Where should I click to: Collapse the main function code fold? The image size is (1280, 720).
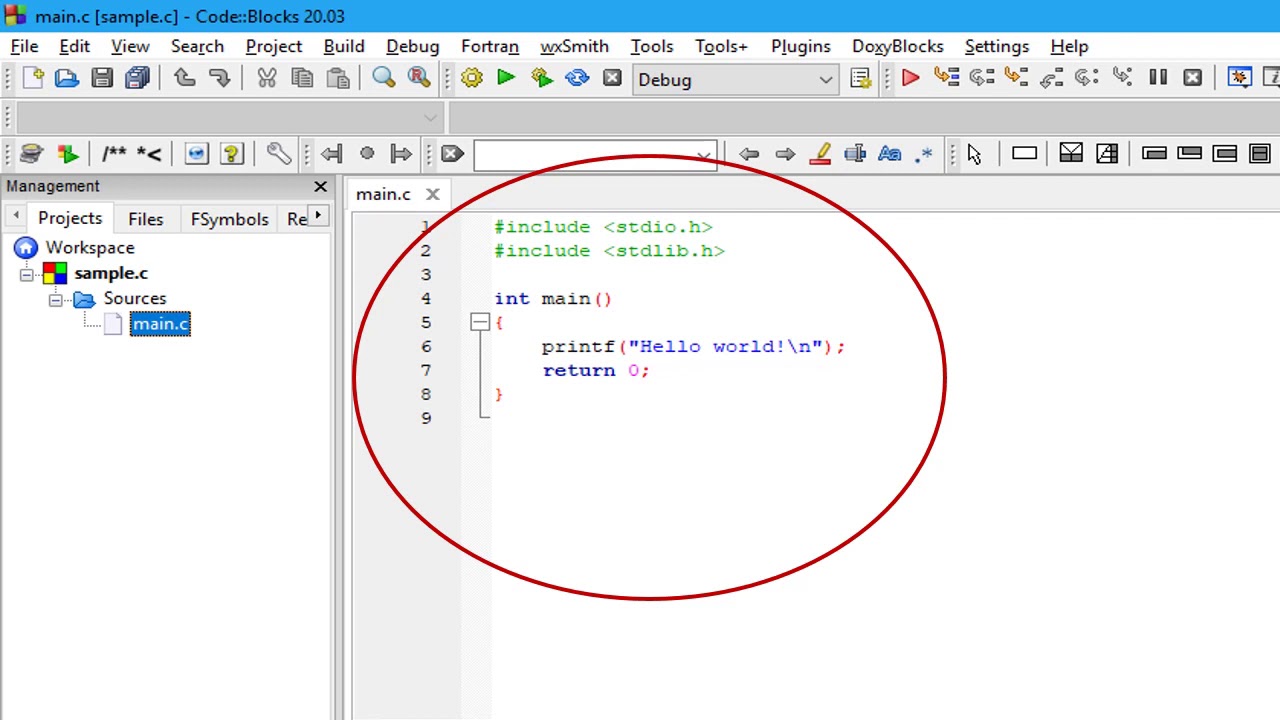point(479,322)
